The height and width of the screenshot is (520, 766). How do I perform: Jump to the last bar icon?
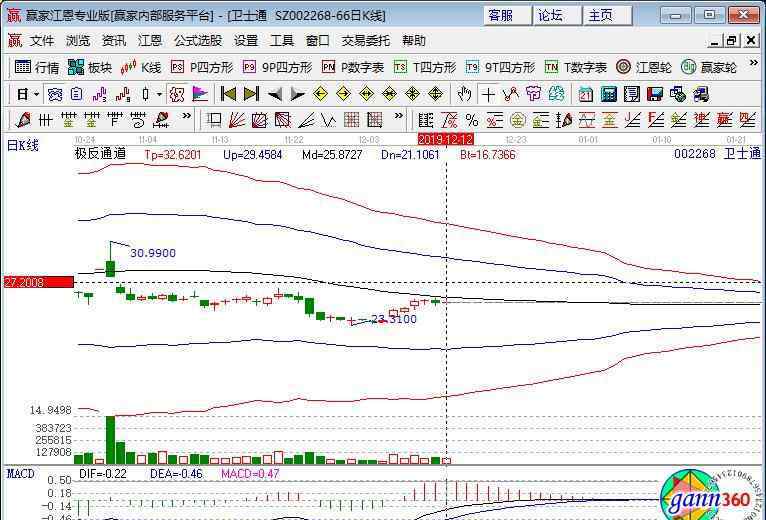pos(251,94)
